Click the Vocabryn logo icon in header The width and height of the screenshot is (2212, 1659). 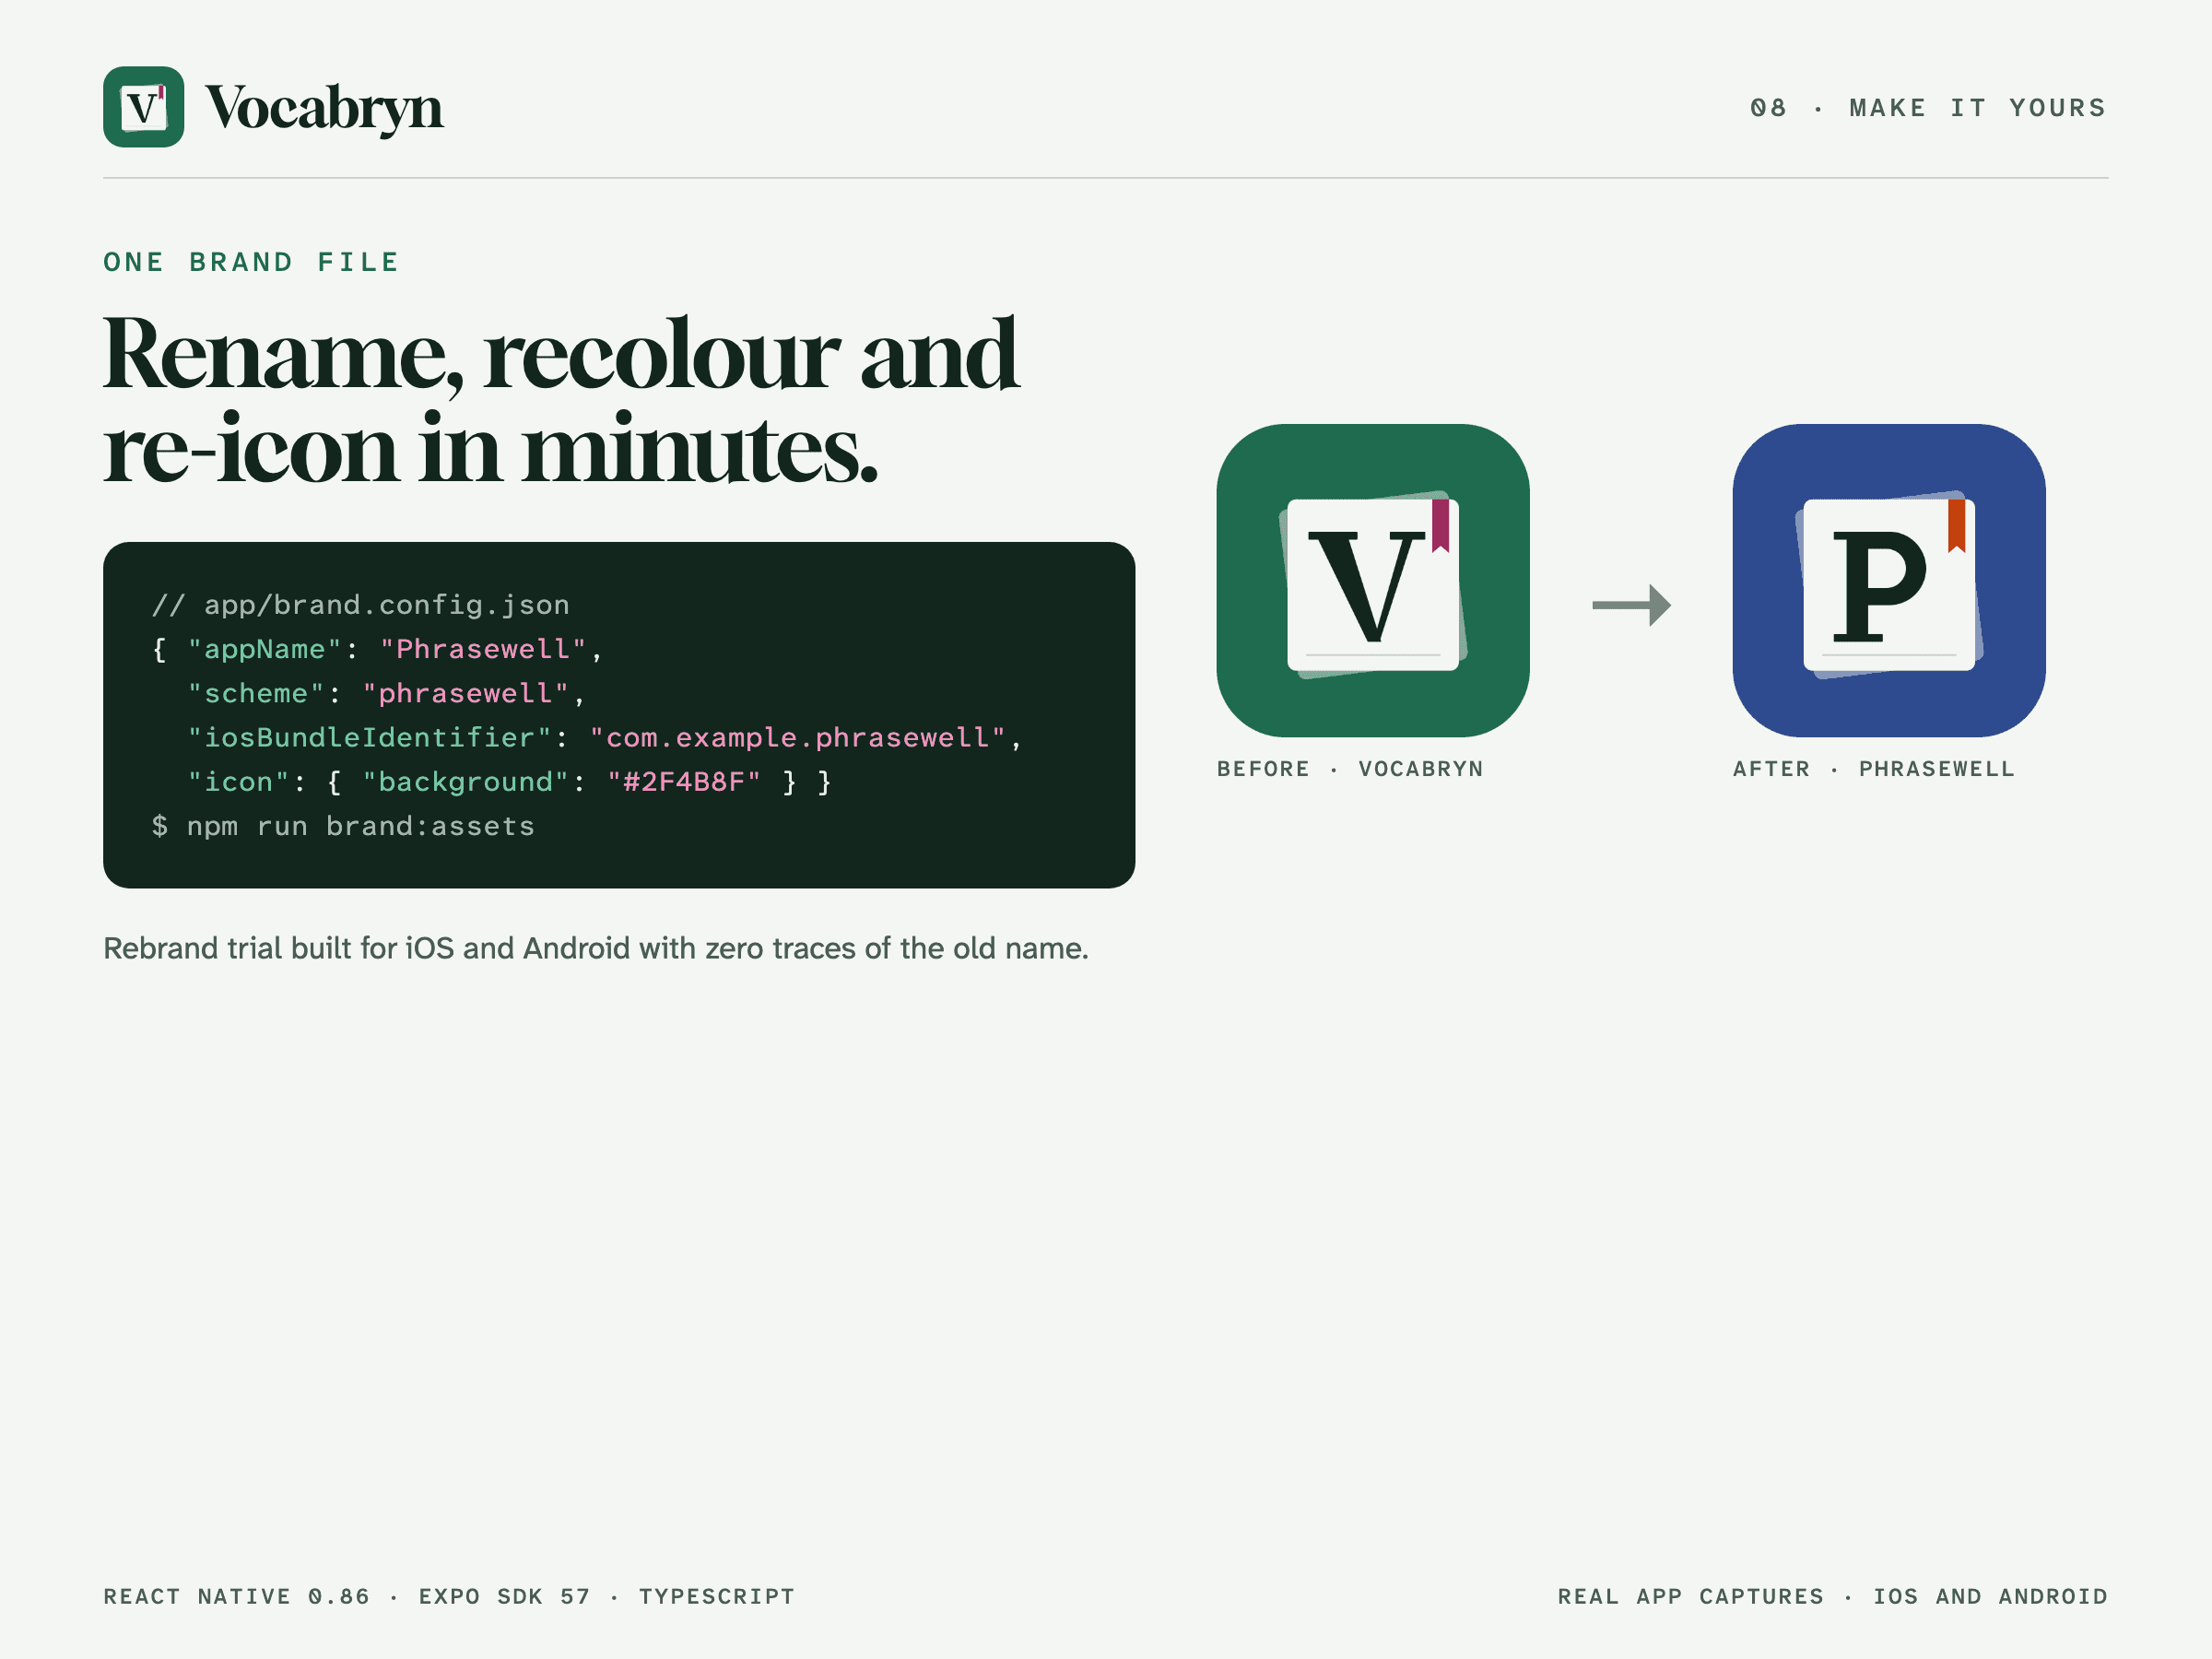143,107
